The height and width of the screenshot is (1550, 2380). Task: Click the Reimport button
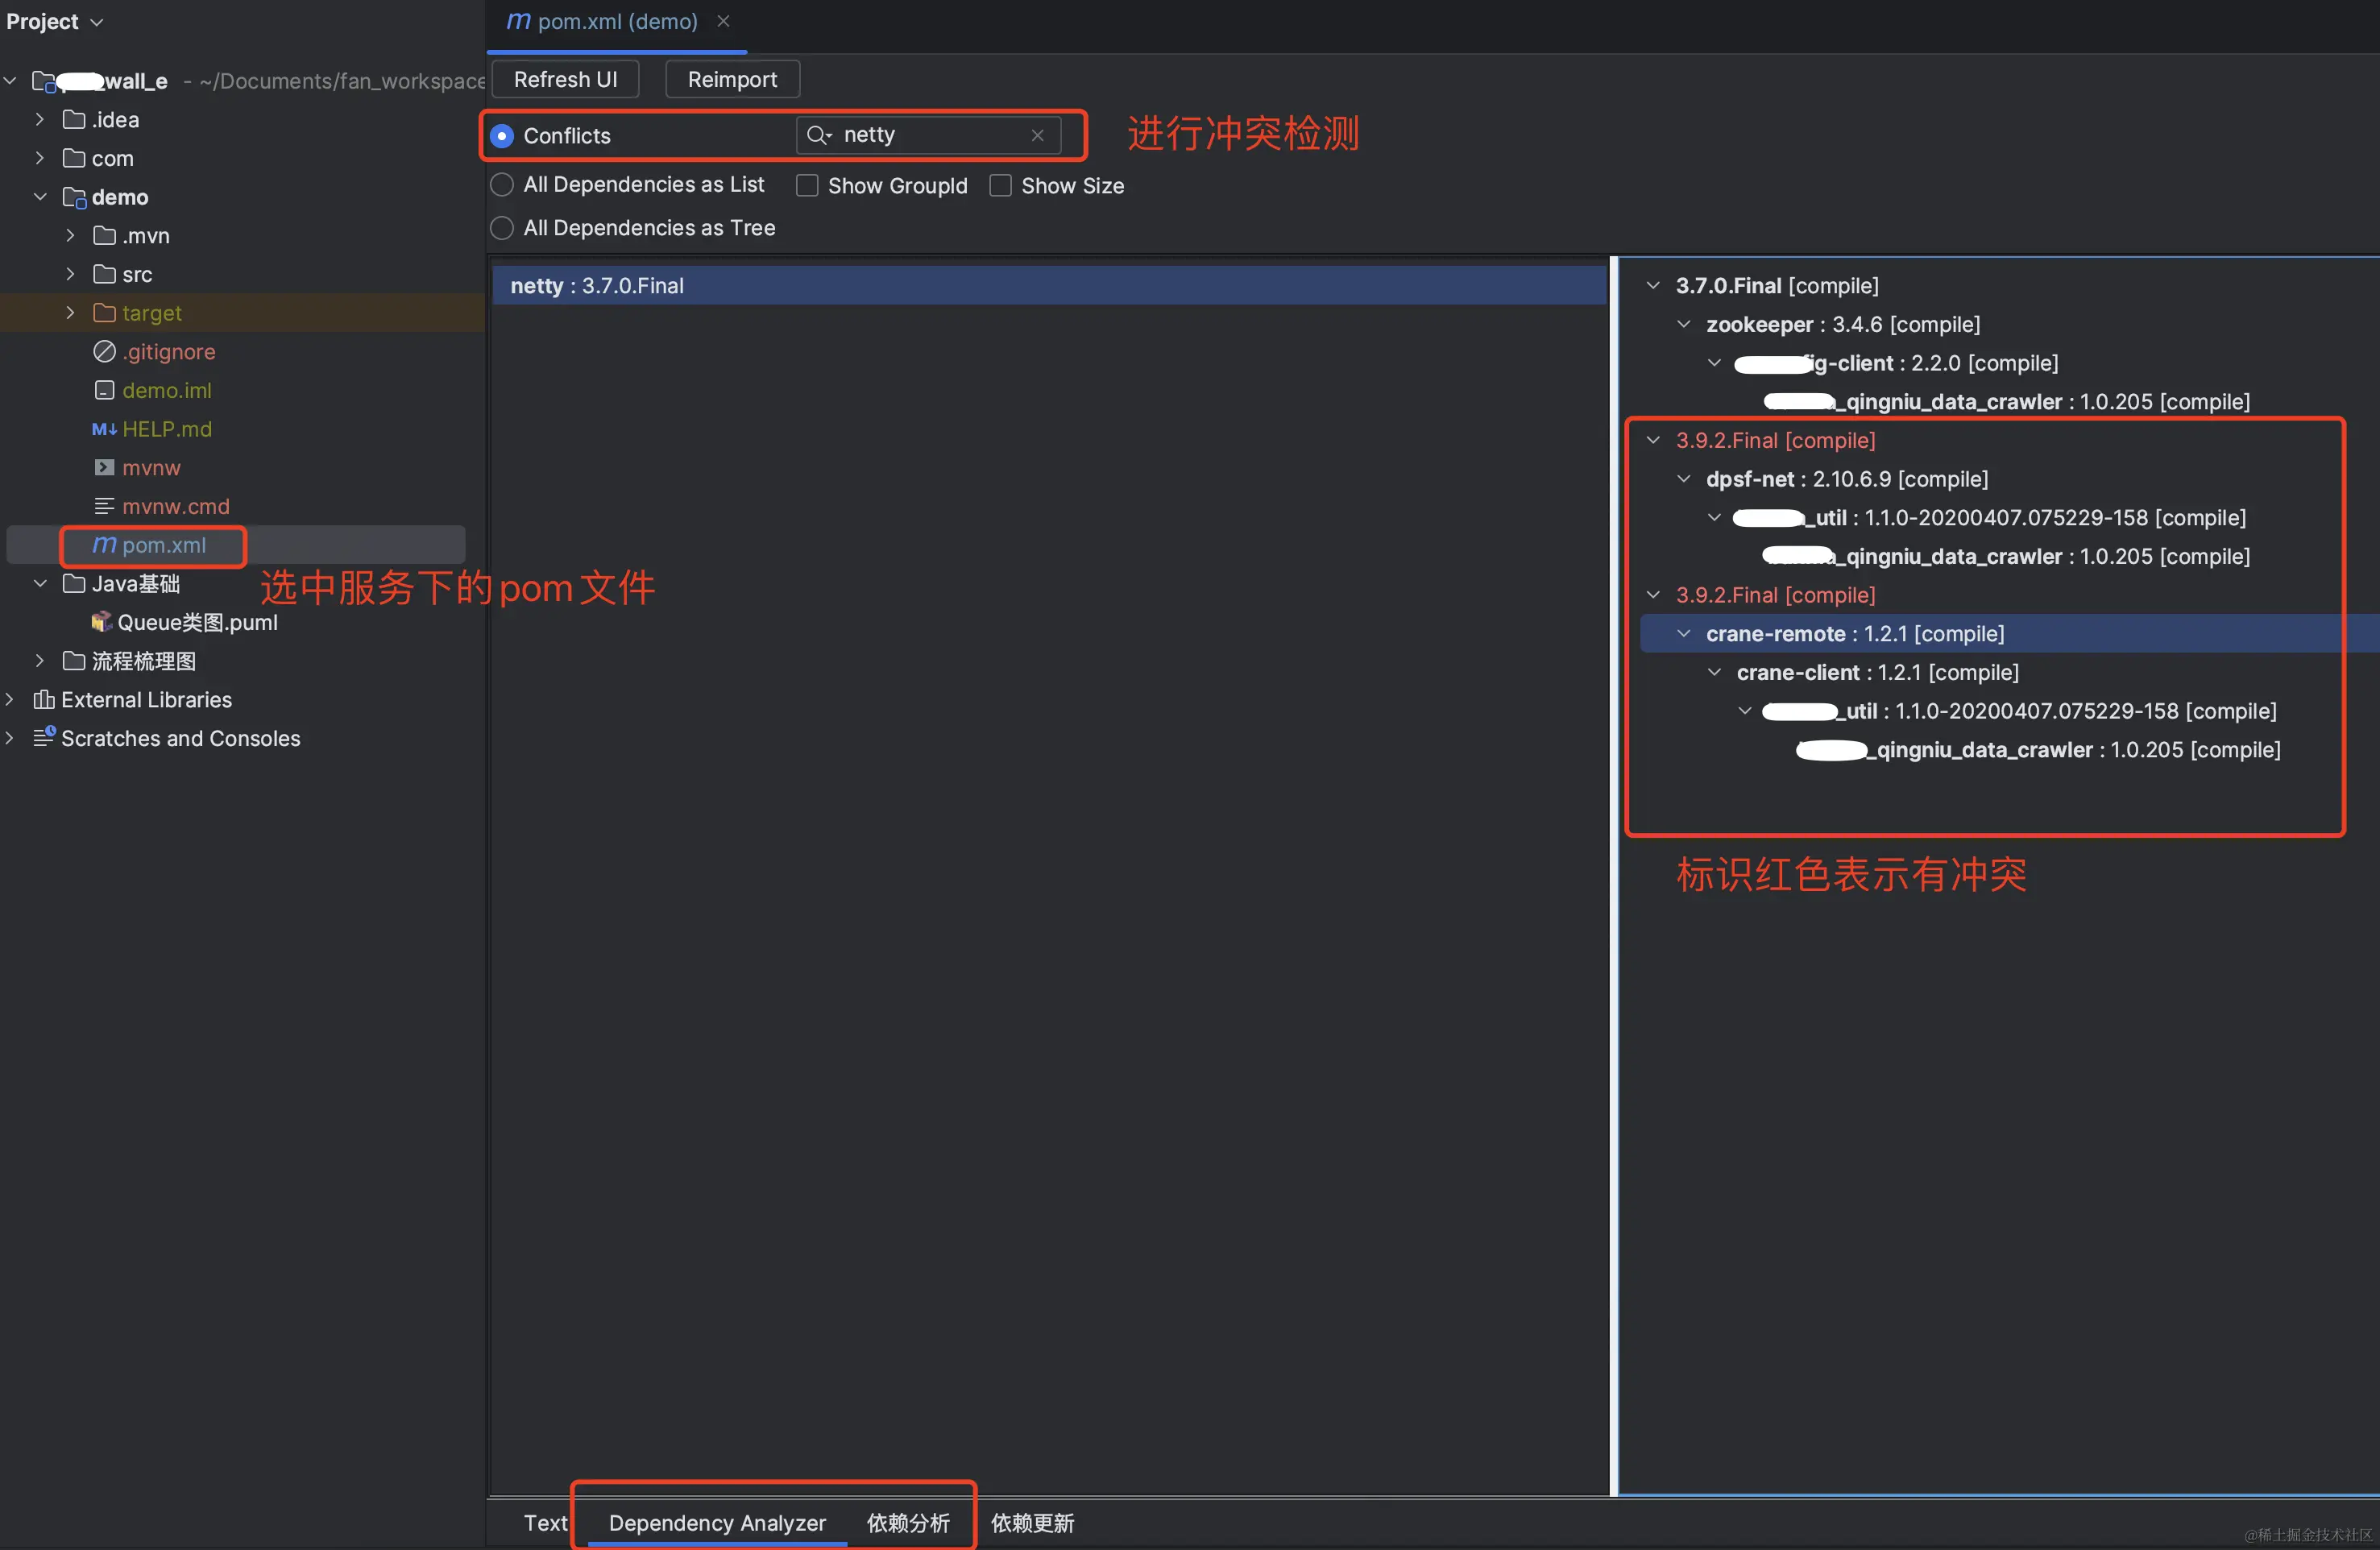(732, 79)
